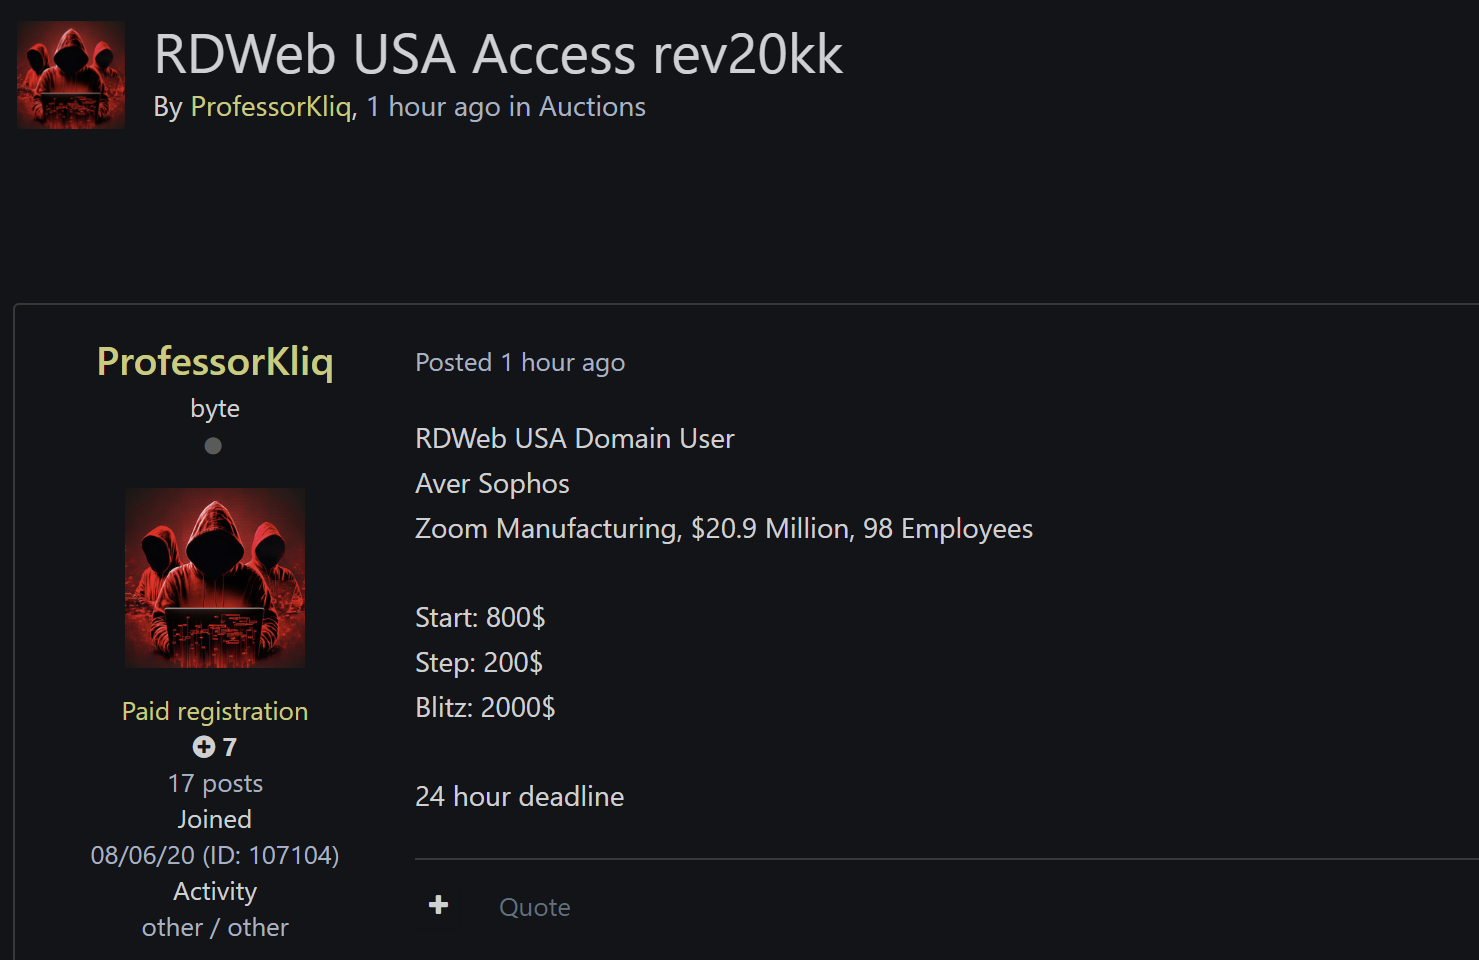The width and height of the screenshot is (1479, 960).
Task: Click the reputation plus icon near the 7
Action: 202,746
